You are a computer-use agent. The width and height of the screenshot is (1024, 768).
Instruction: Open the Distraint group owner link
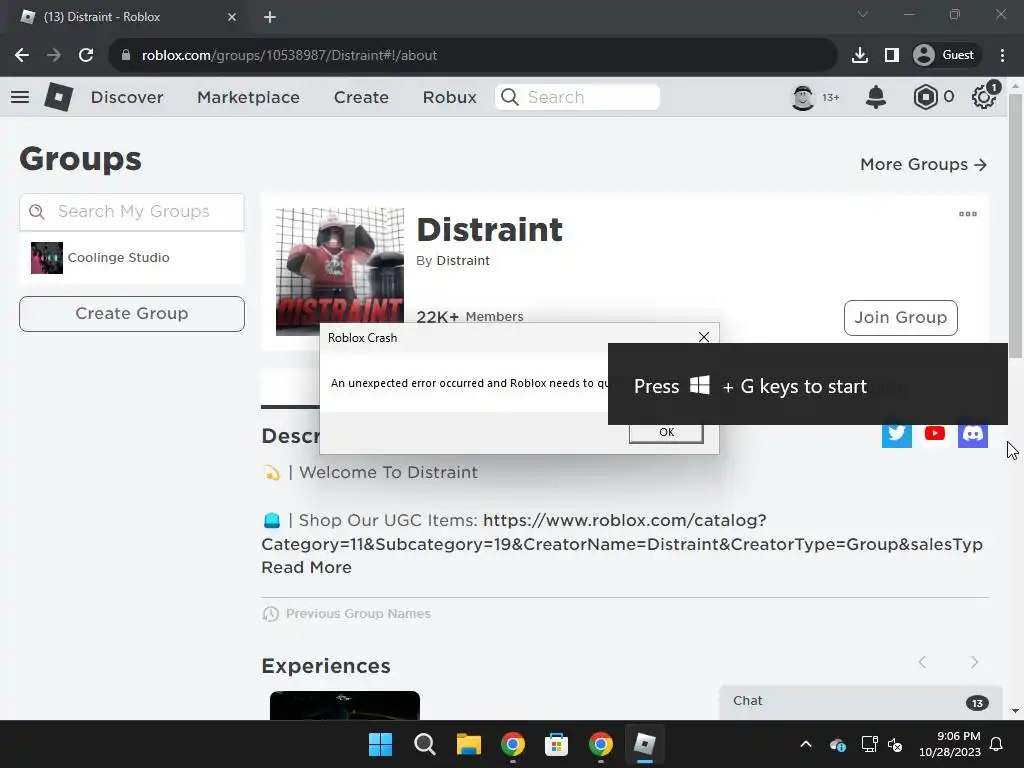coord(463,261)
